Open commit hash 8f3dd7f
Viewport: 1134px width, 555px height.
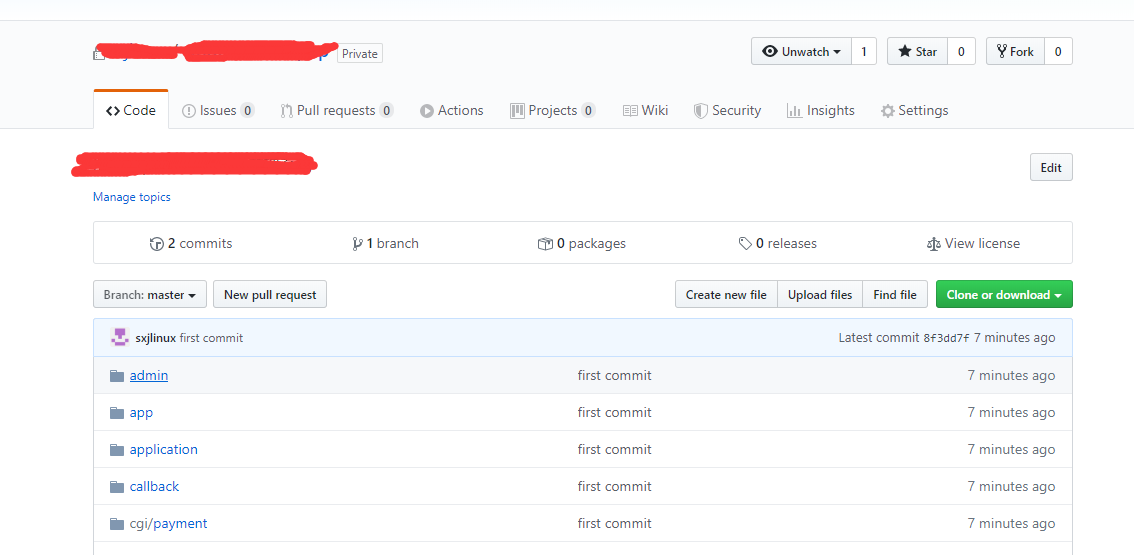947,338
